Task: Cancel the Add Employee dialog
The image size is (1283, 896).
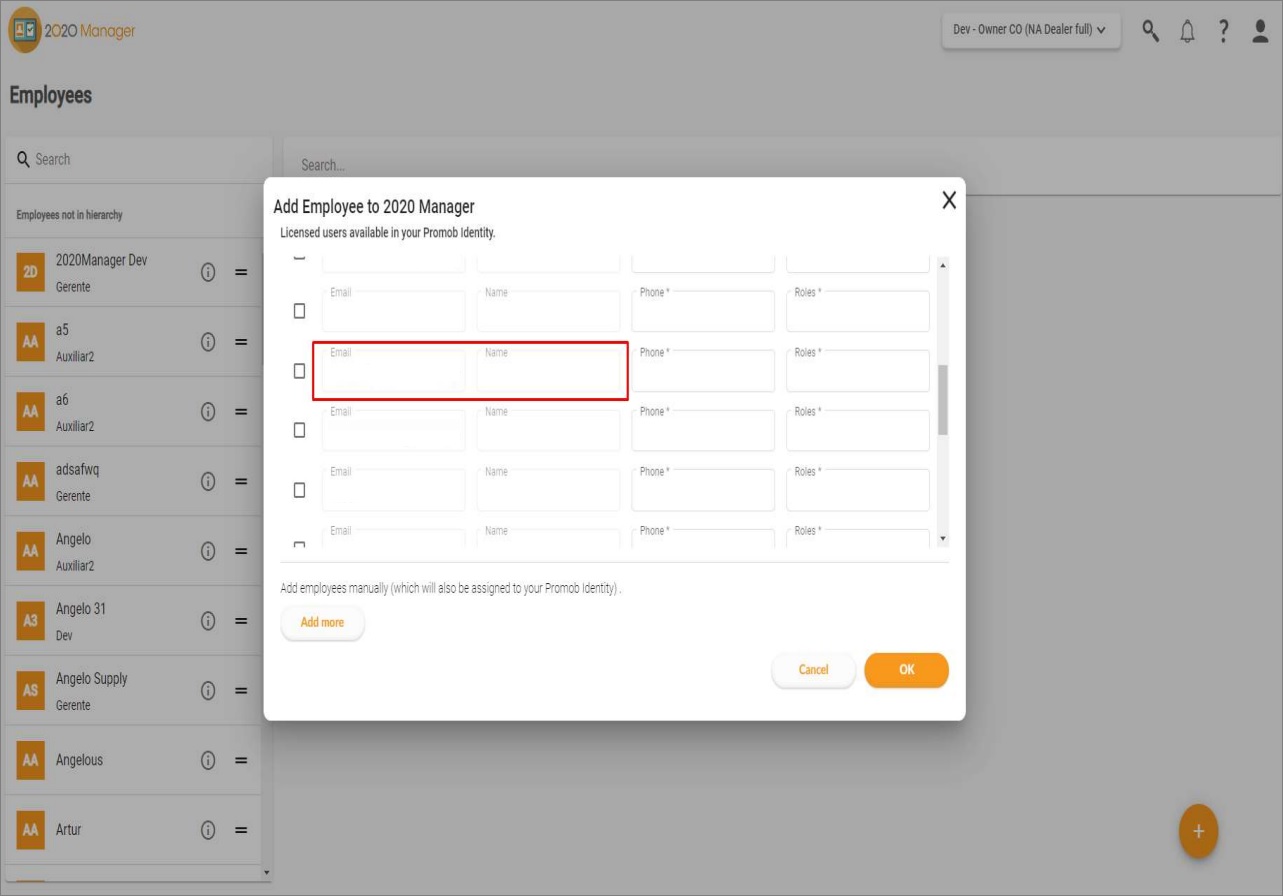Action: click(x=813, y=670)
